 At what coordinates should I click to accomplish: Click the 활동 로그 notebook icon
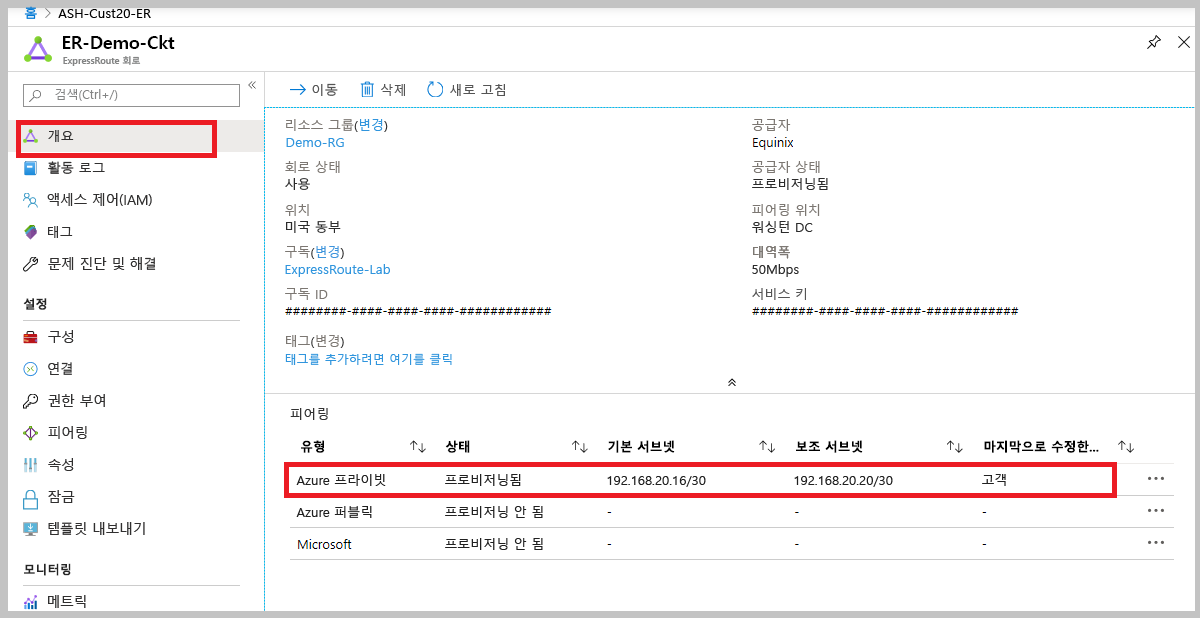tap(31, 168)
